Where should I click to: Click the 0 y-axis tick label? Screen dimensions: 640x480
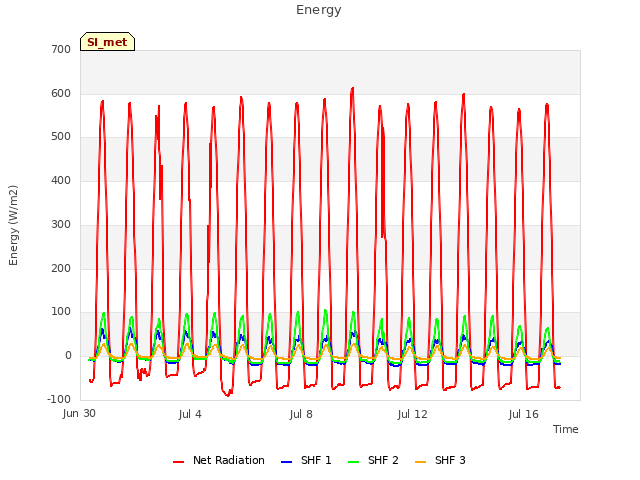coord(68,356)
